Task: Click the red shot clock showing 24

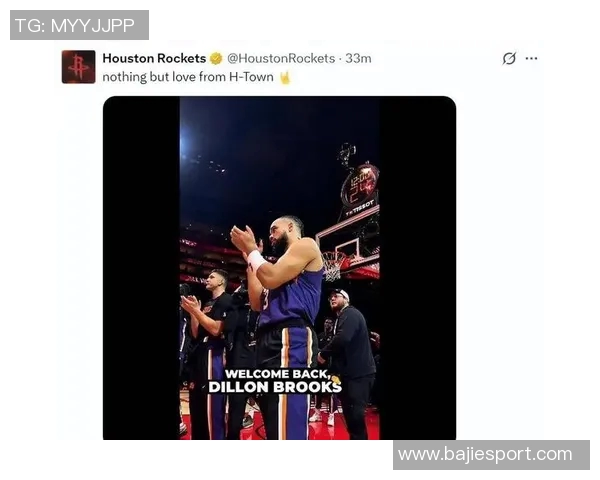Action: pyautogui.click(x=359, y=186)
